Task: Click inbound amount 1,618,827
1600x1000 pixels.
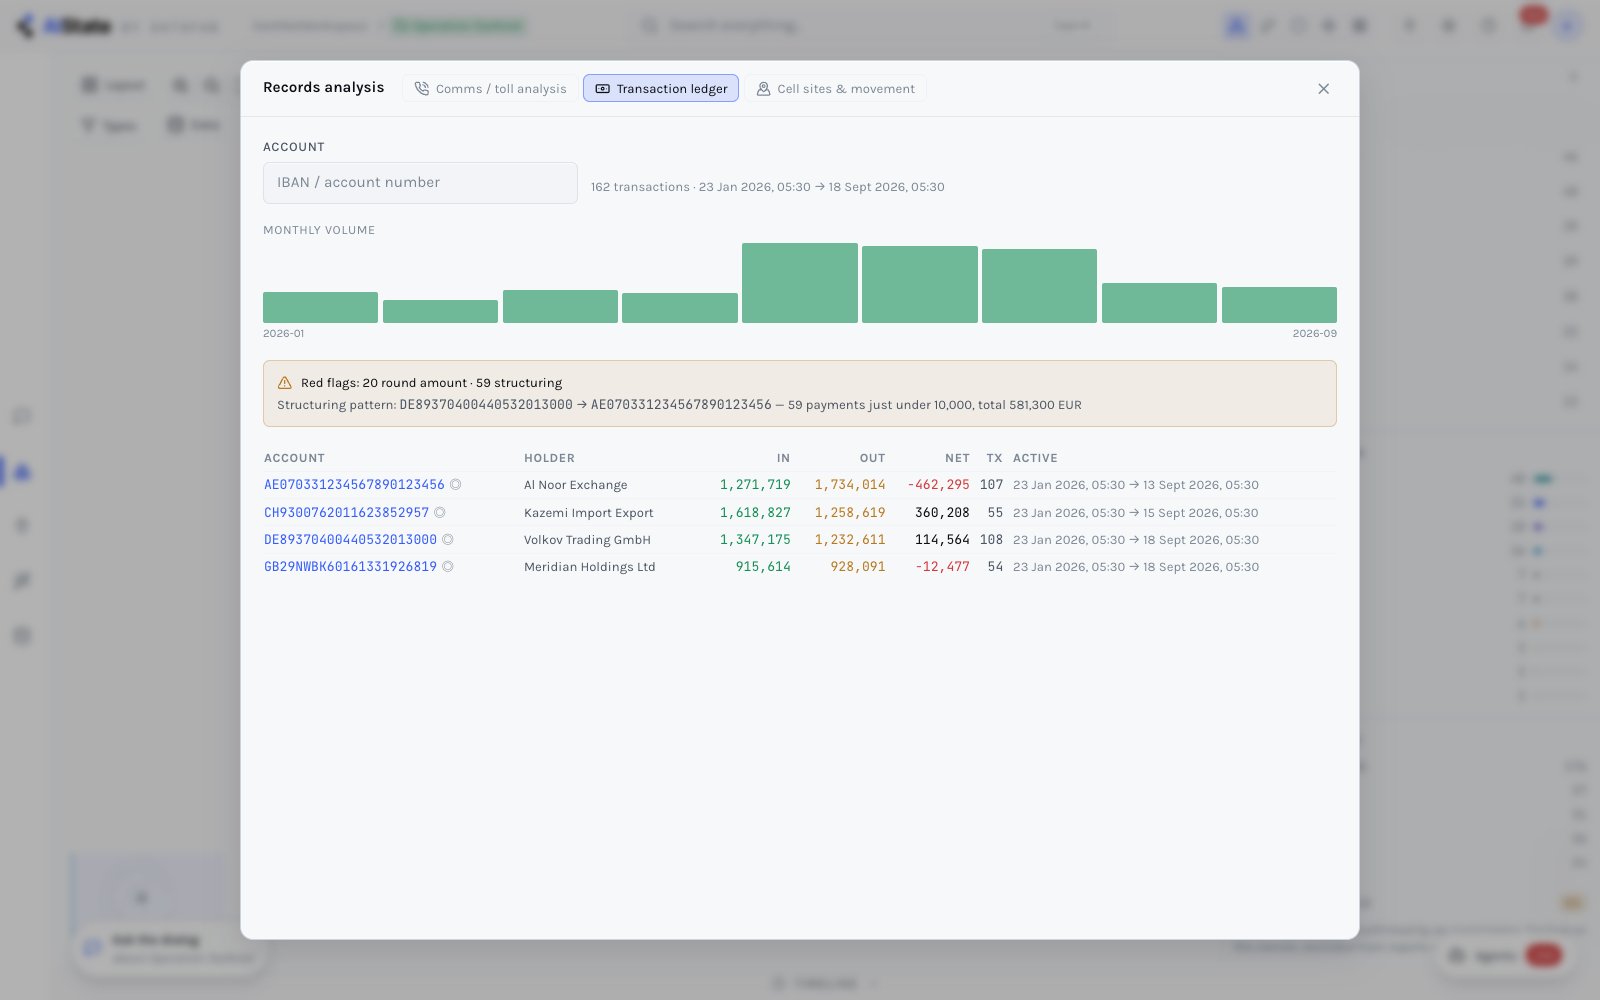Action: pos(755,513)
